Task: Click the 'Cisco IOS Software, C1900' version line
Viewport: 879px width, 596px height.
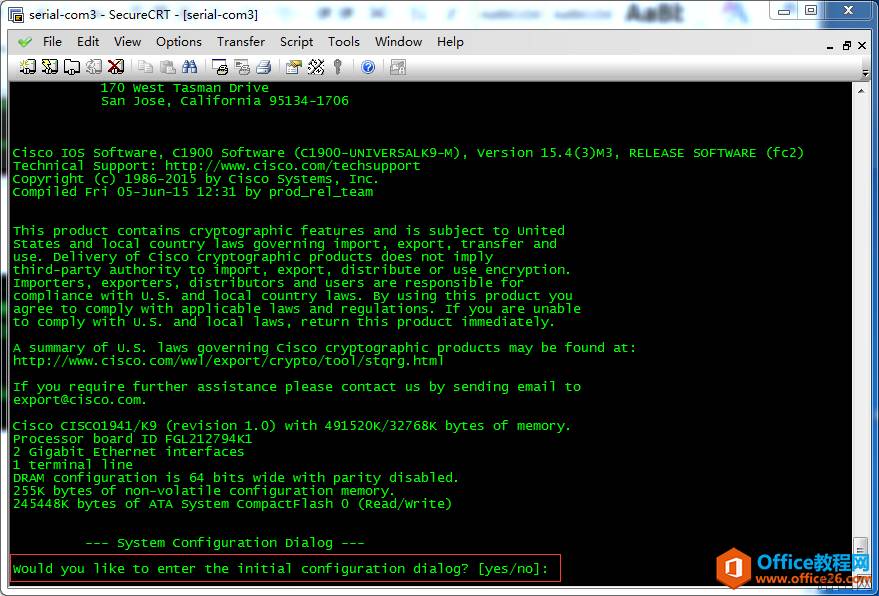Action: [x=408, y=153]
